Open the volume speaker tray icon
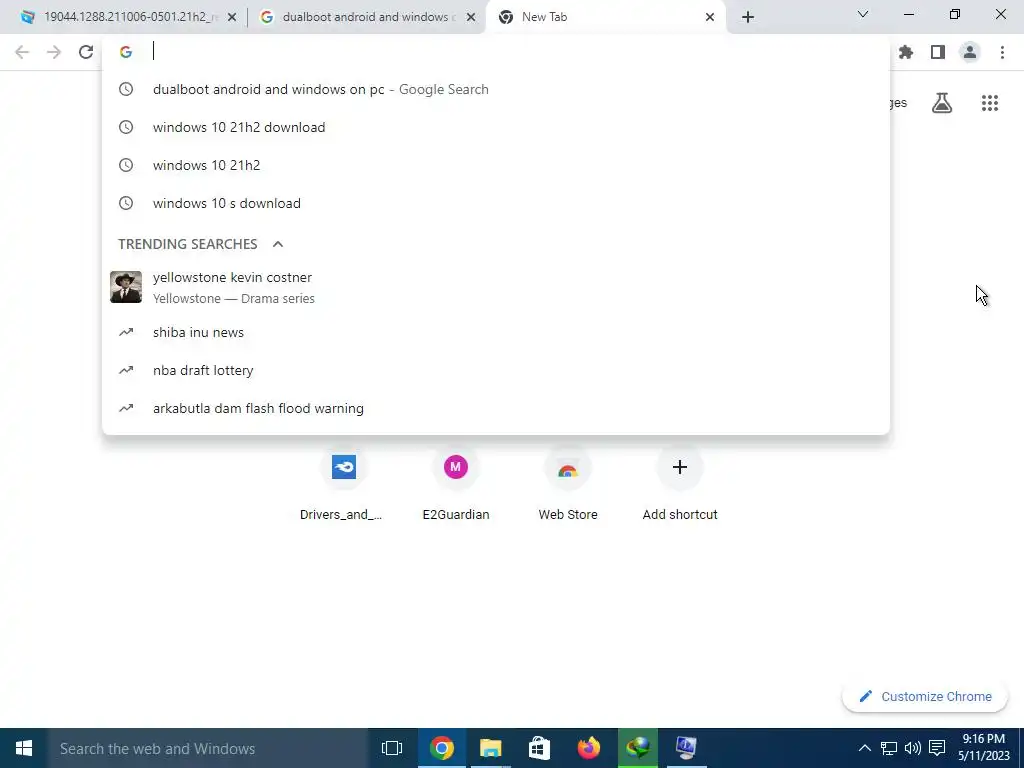 coord(913,748)
